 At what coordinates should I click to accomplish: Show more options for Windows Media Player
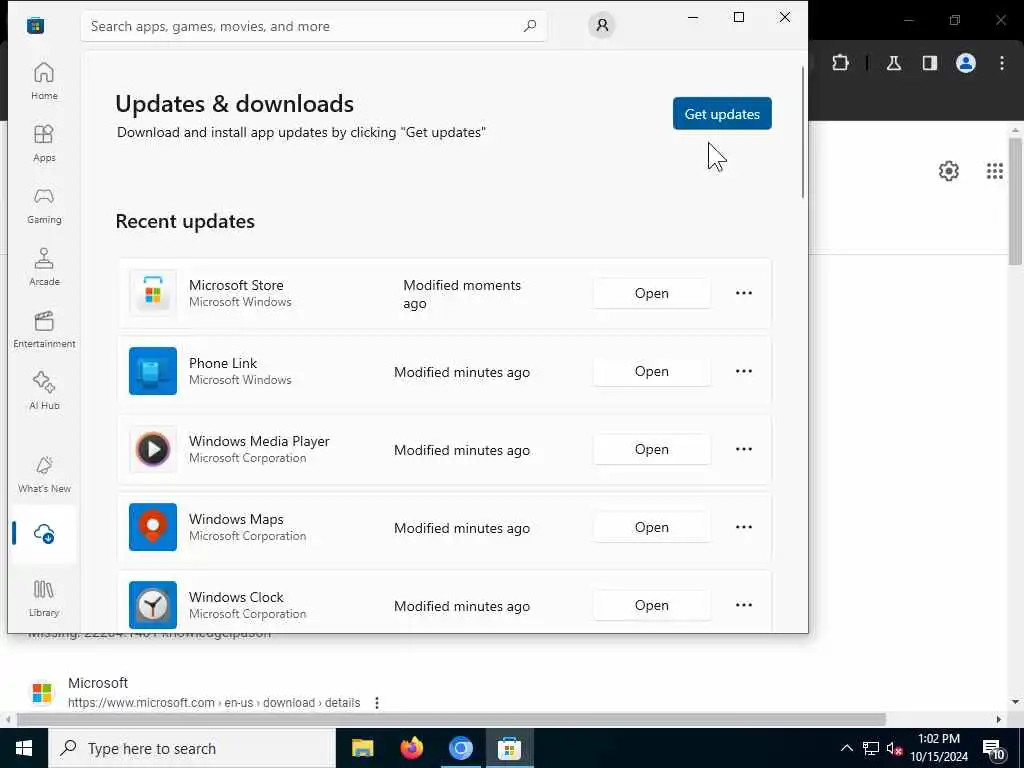[744, 449]
